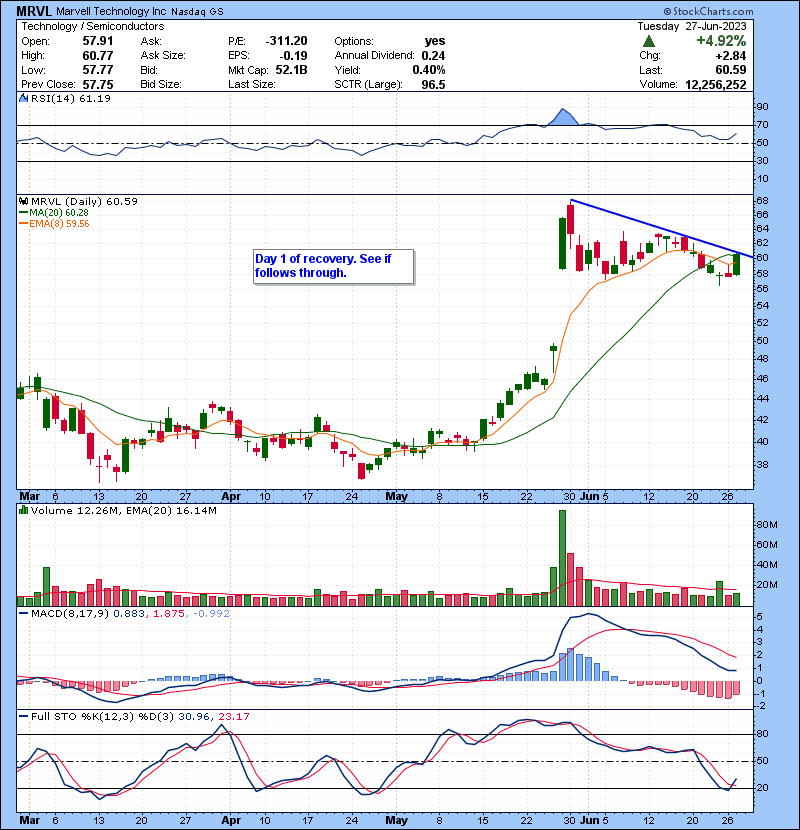Click the SCTR (Large) value 96.5
800x830 pixels.
pyautogui.click(x=433, y=84)
